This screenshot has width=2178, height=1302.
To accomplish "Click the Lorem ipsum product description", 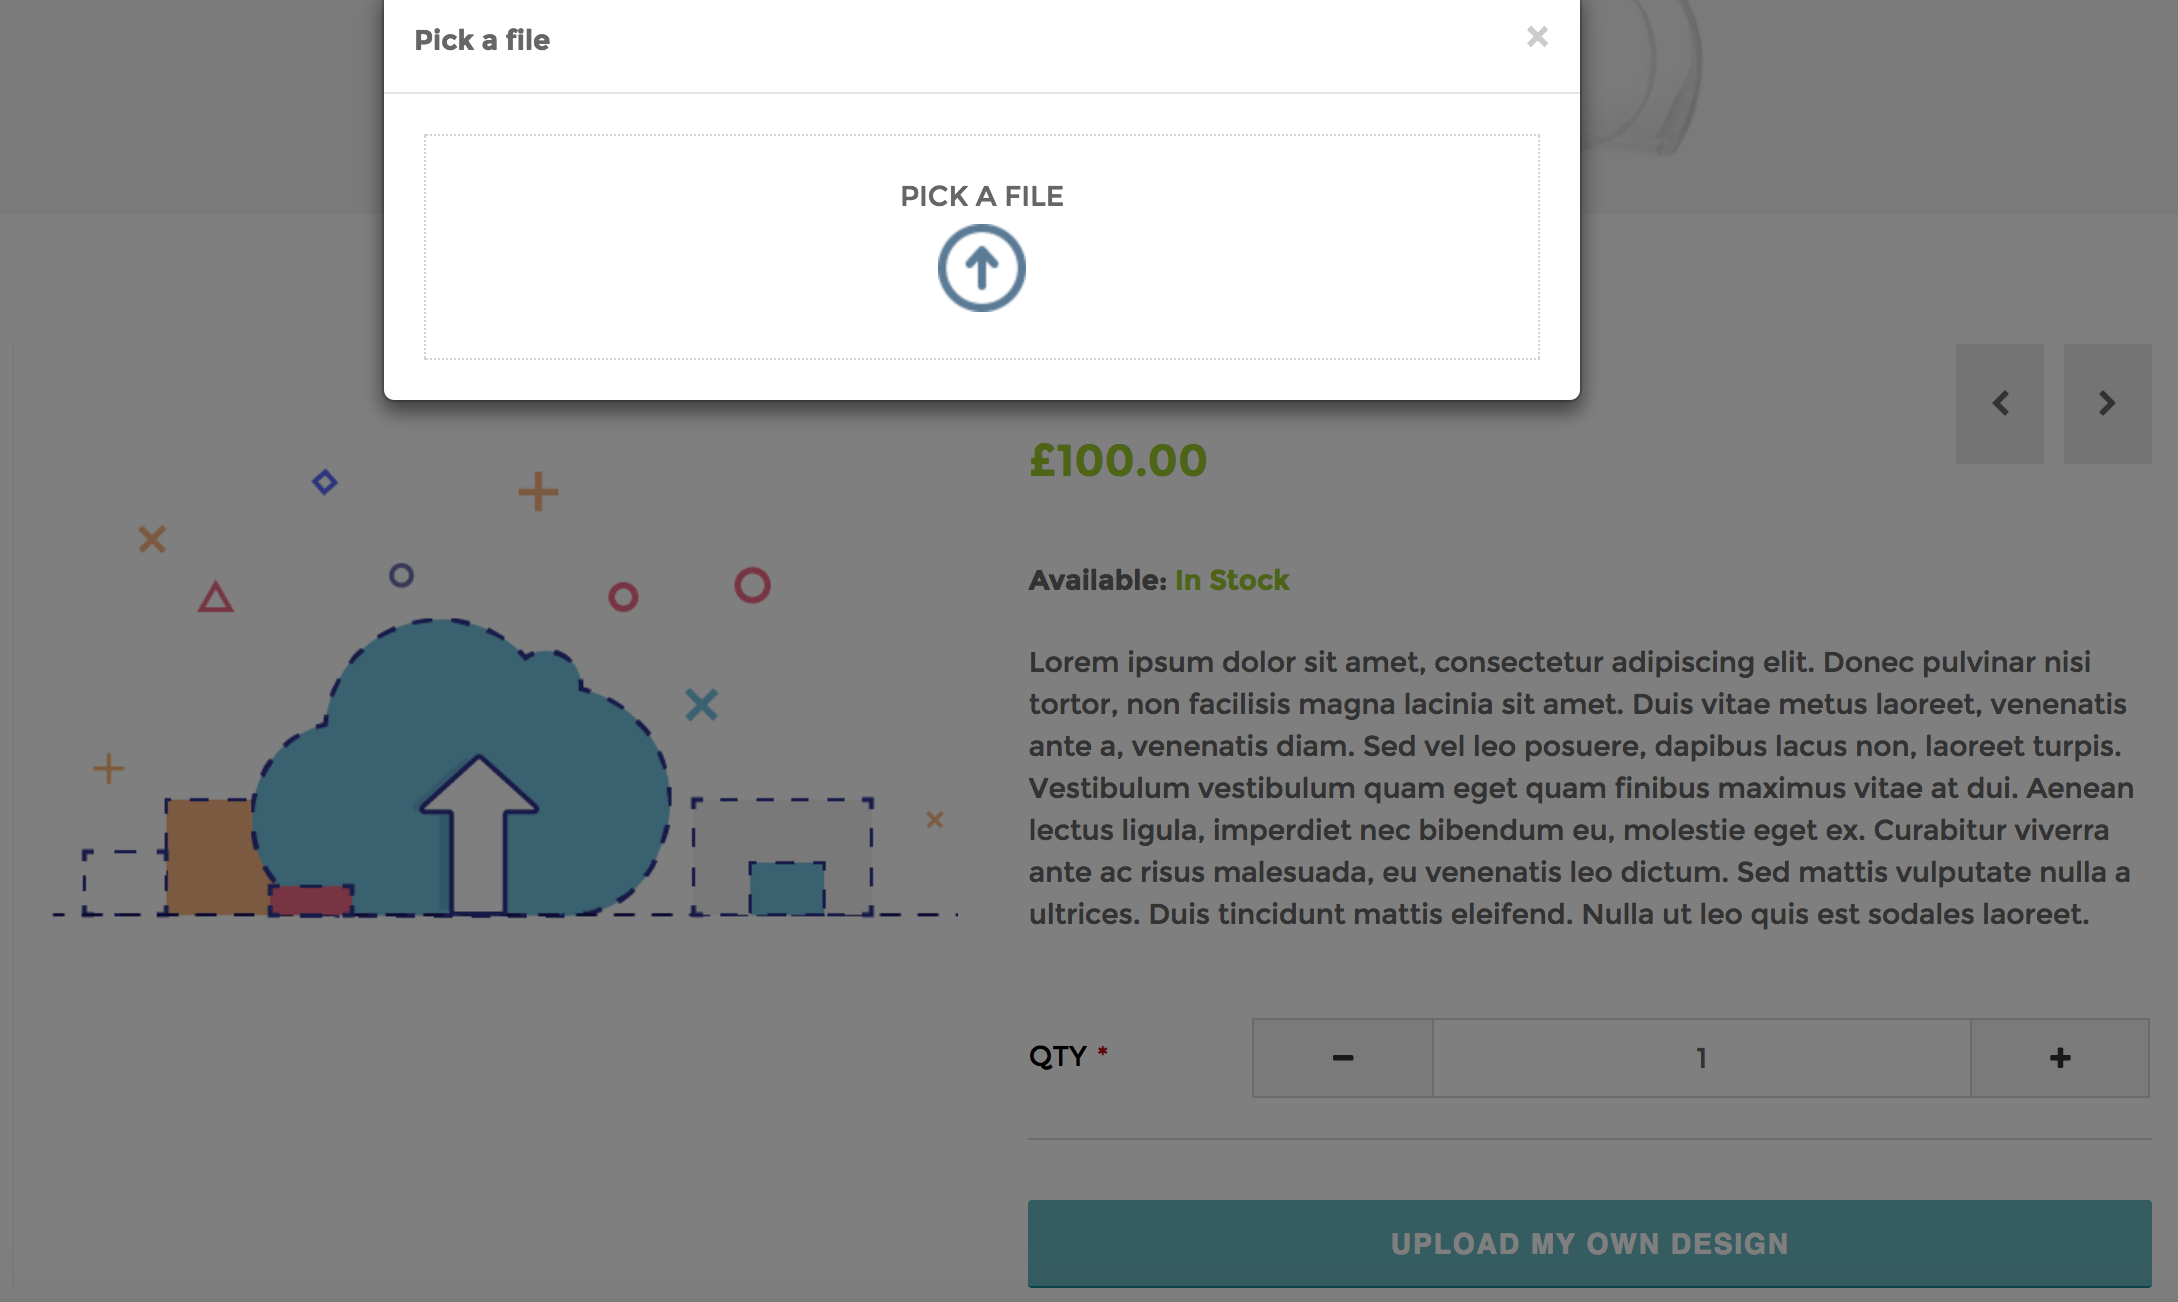I will 1580,788.
